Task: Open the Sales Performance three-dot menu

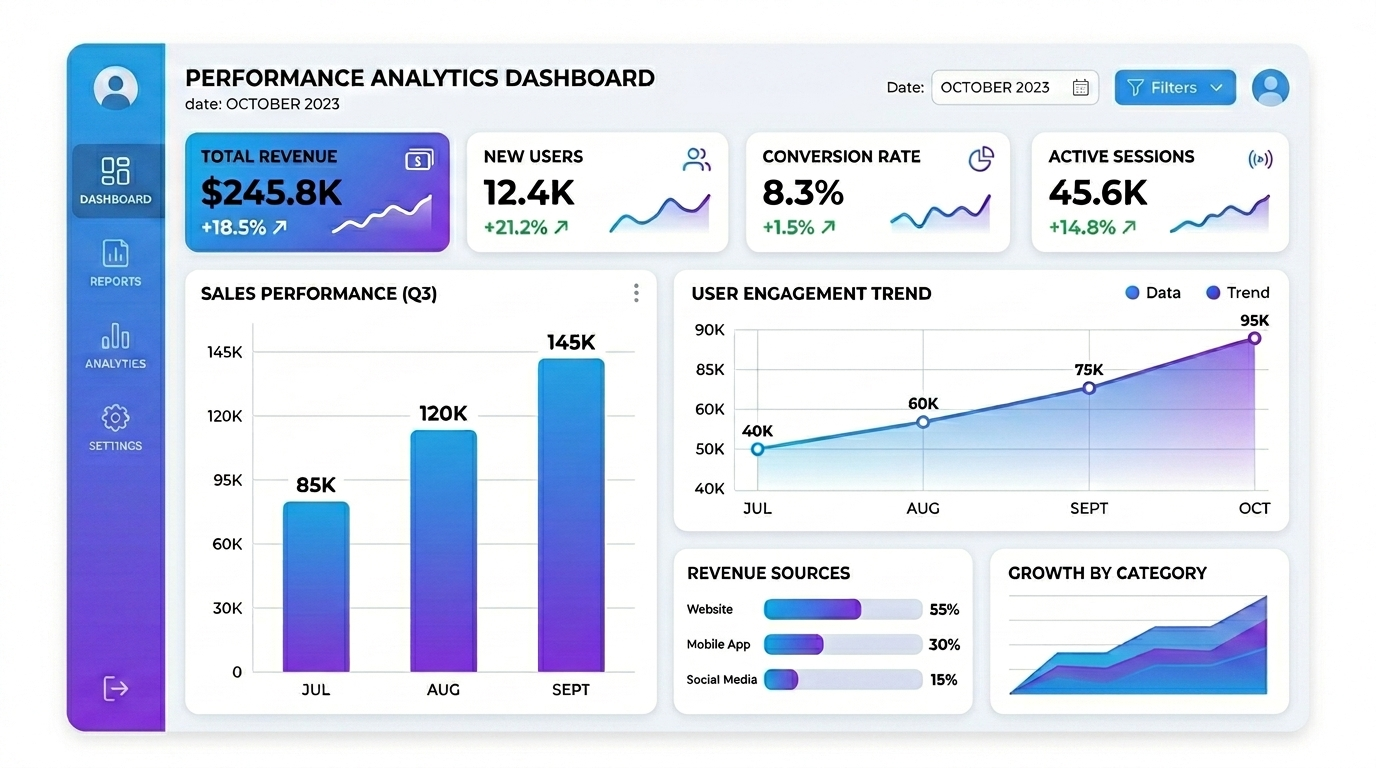Action: click(636, 293)
